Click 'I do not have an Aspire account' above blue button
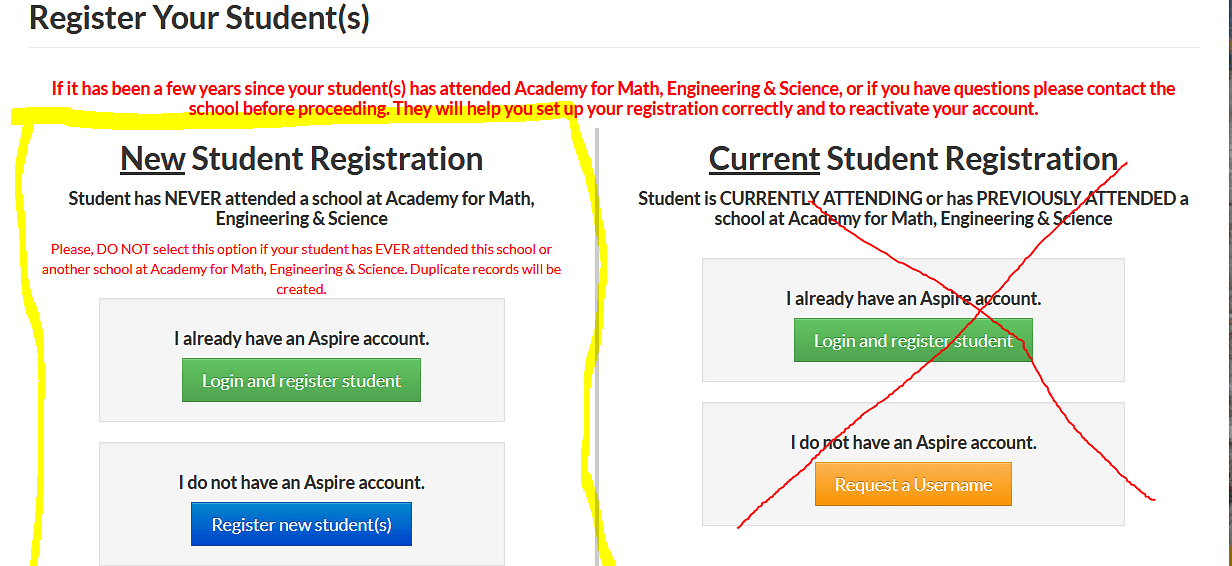Viewport: 1232px width, 566px height. tap(301, 483)
